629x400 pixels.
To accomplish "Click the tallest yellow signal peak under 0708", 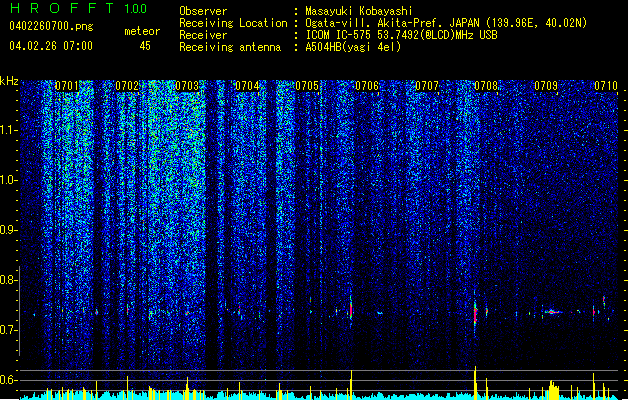I will [475, 382].
